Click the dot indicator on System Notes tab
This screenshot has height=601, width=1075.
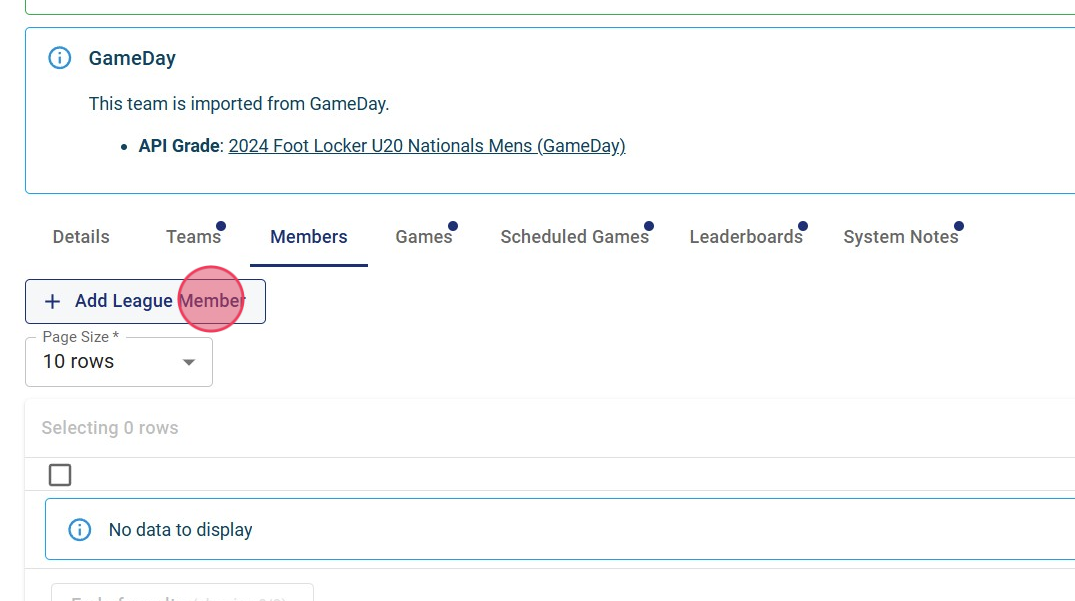click(958, 226)
